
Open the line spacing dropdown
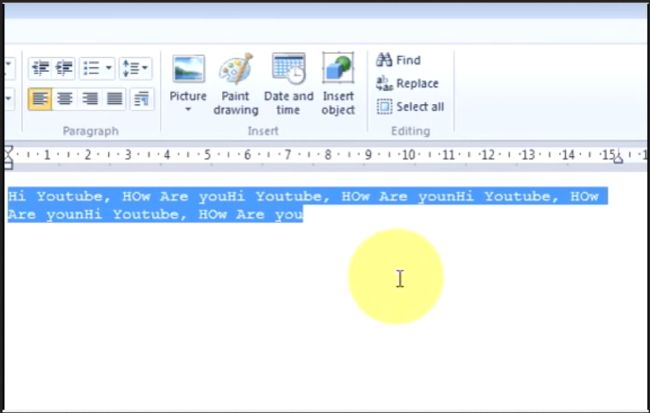point(136,68)
